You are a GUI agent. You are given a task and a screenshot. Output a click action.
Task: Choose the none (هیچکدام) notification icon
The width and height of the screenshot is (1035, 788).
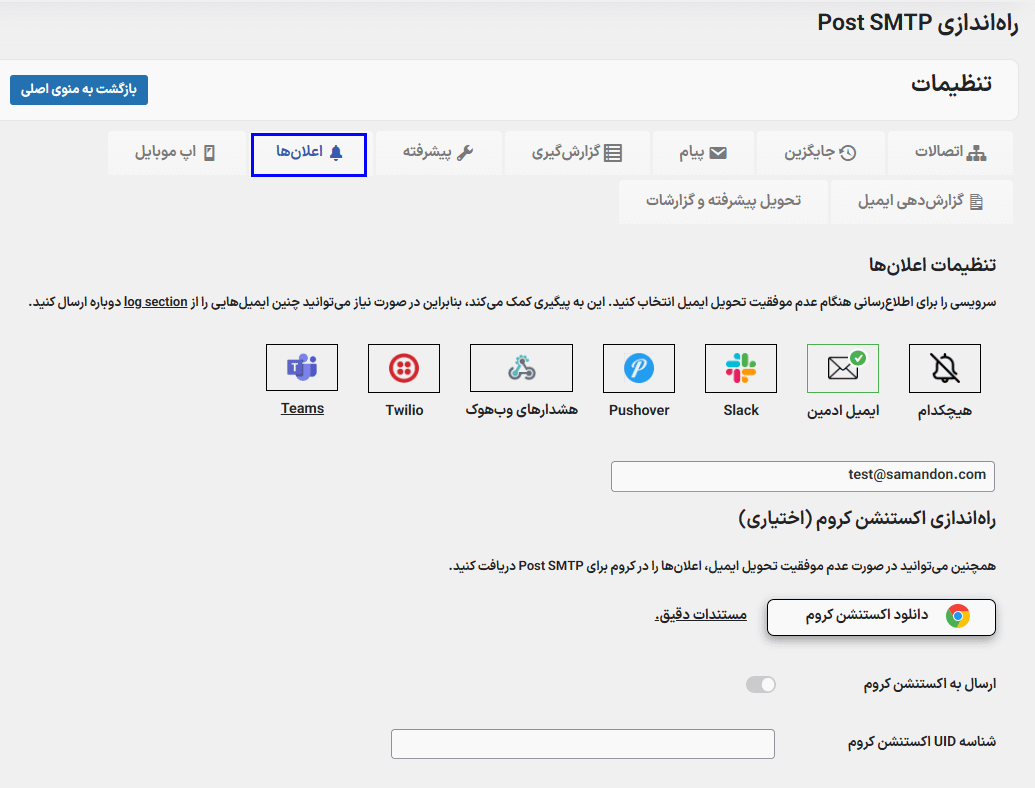pos(944,367)
